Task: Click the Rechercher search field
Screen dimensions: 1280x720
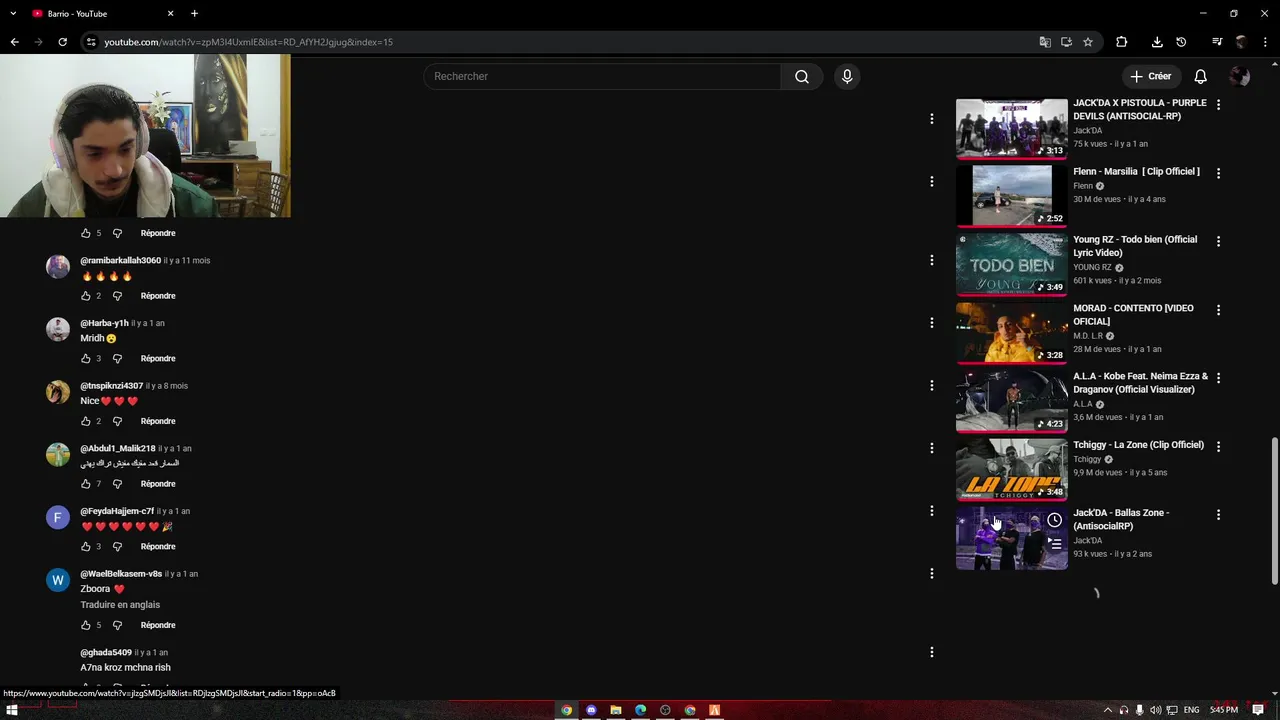Action: point(602,76)
